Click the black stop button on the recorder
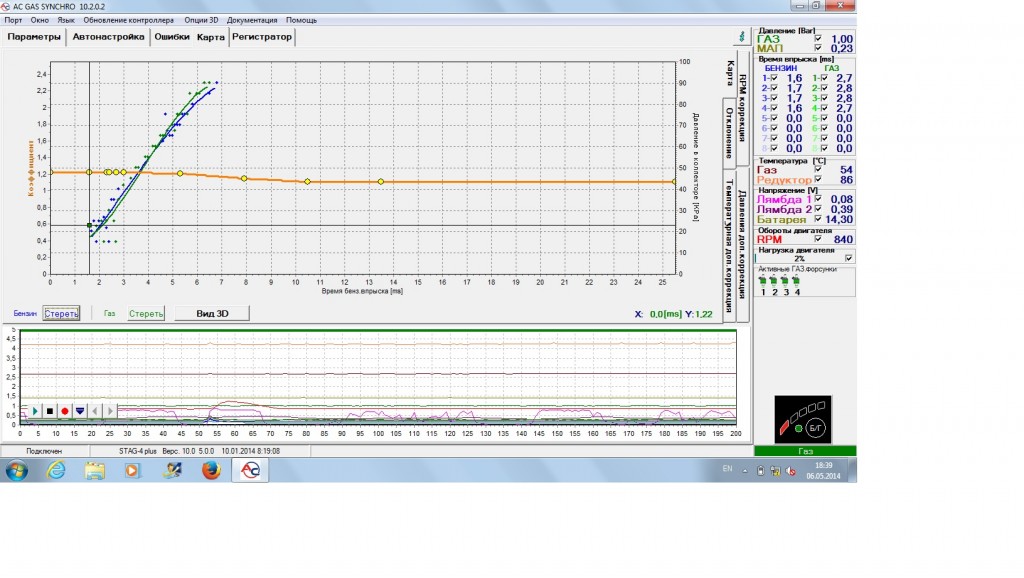1024x578 pixels. pos(50,411)
